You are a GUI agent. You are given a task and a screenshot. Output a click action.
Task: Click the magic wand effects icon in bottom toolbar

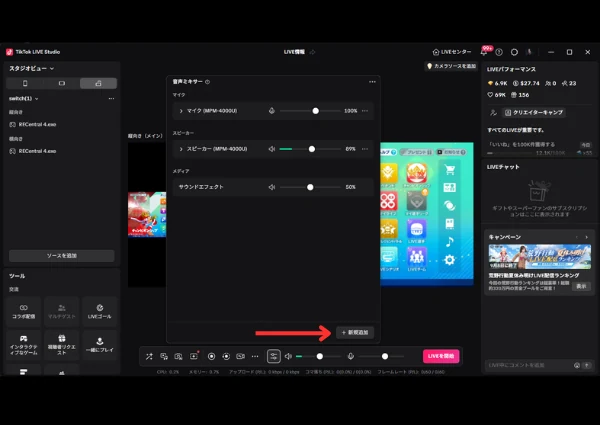click(149, 357)
